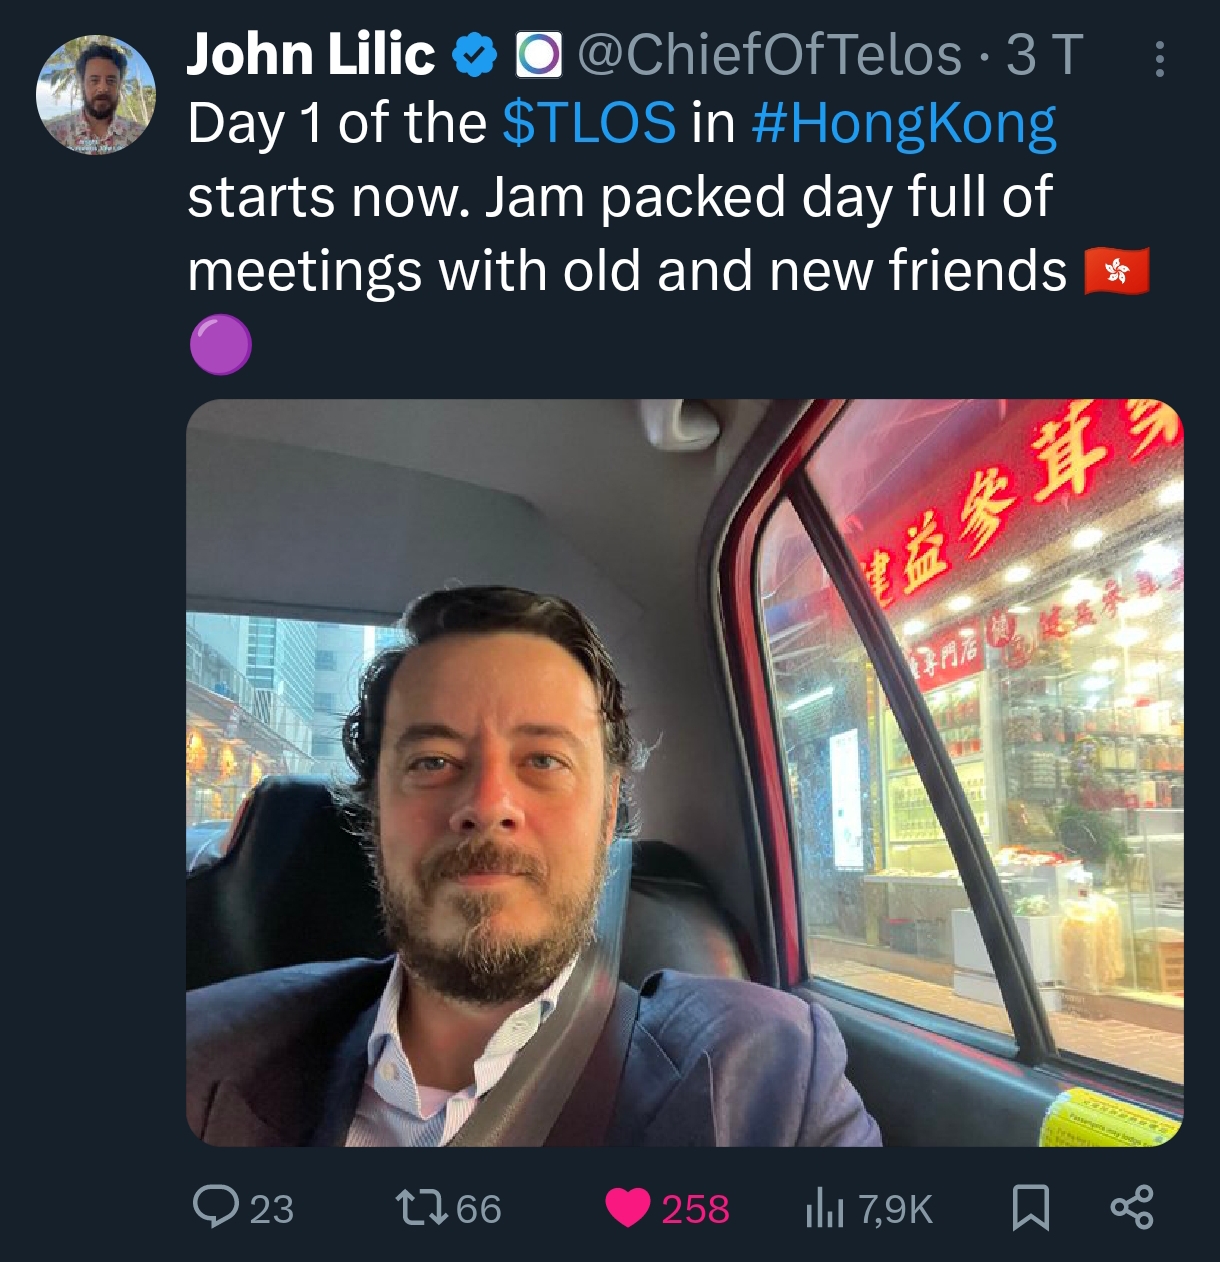Open the $TLOS cashtag link
Image resolution: width=1220 pixels, height=1262 pixels.
[x=589, y=123]
